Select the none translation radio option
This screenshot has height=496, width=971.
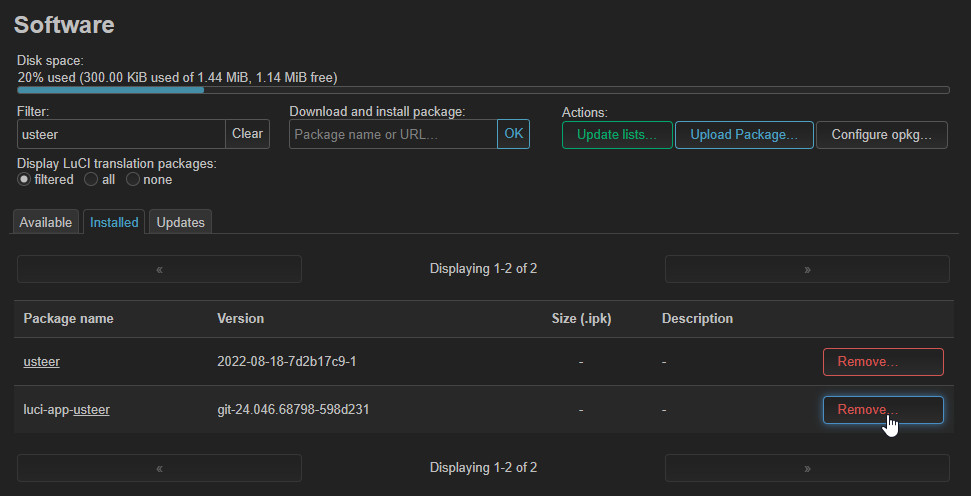(132, 180)
